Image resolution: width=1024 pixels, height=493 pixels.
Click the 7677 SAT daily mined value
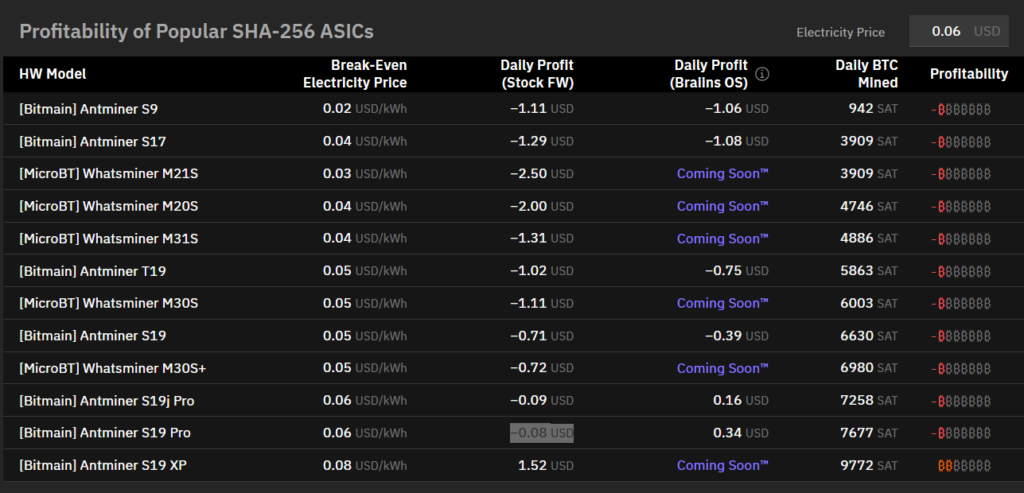869,433
